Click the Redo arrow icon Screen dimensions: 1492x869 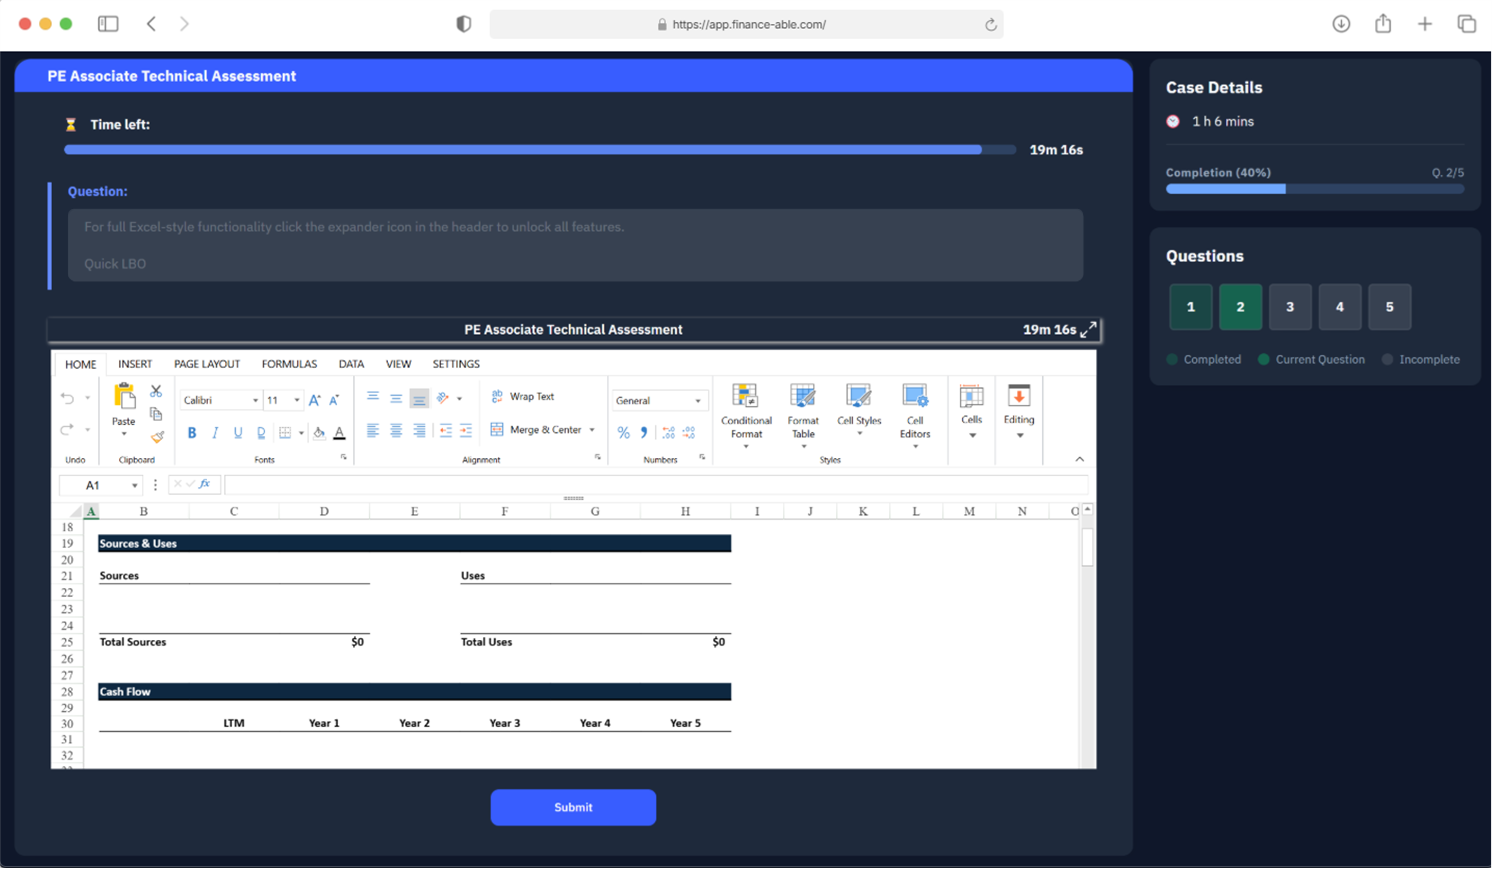[67, 430]
